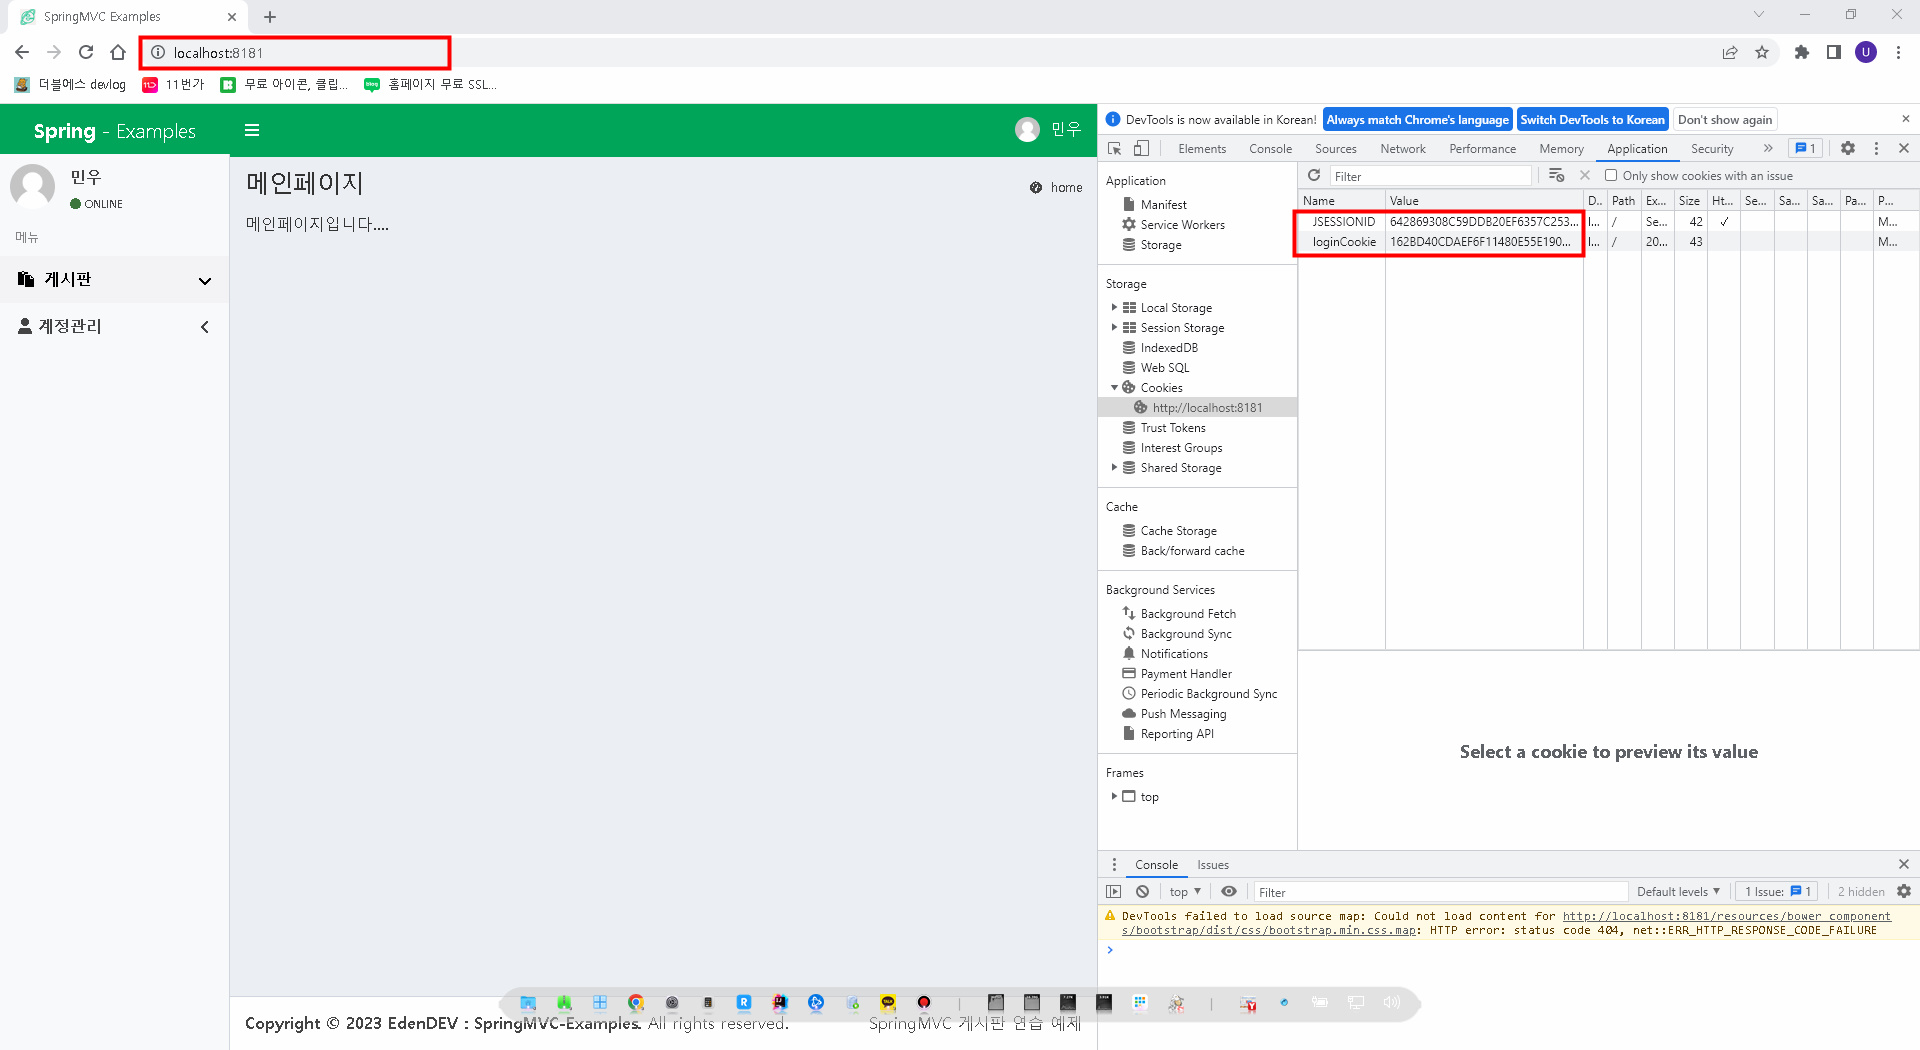Bookmark this page with star icon
Screen dimensions: 1920x1050
point(1762,52)
